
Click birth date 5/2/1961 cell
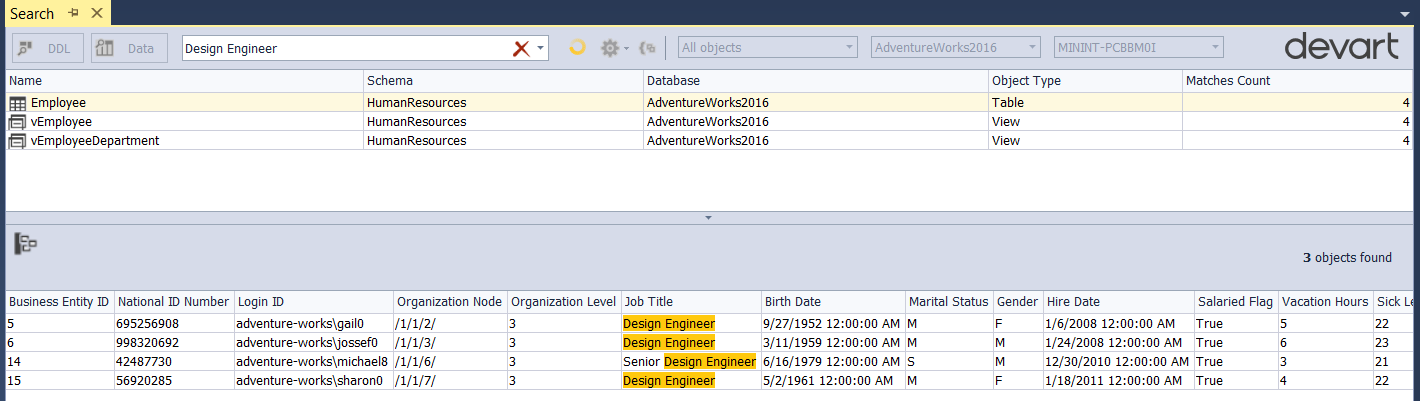[x=832, y=380]
